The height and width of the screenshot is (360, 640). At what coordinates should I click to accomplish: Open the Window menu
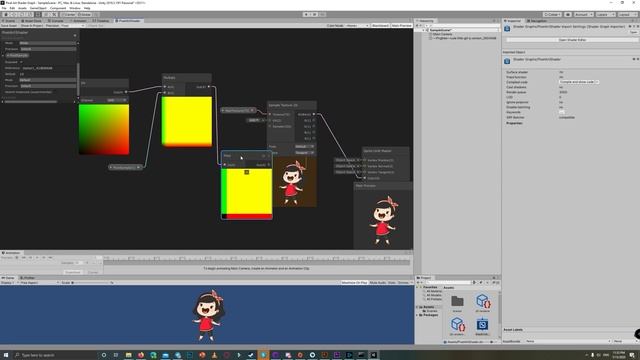coord(75,8)
